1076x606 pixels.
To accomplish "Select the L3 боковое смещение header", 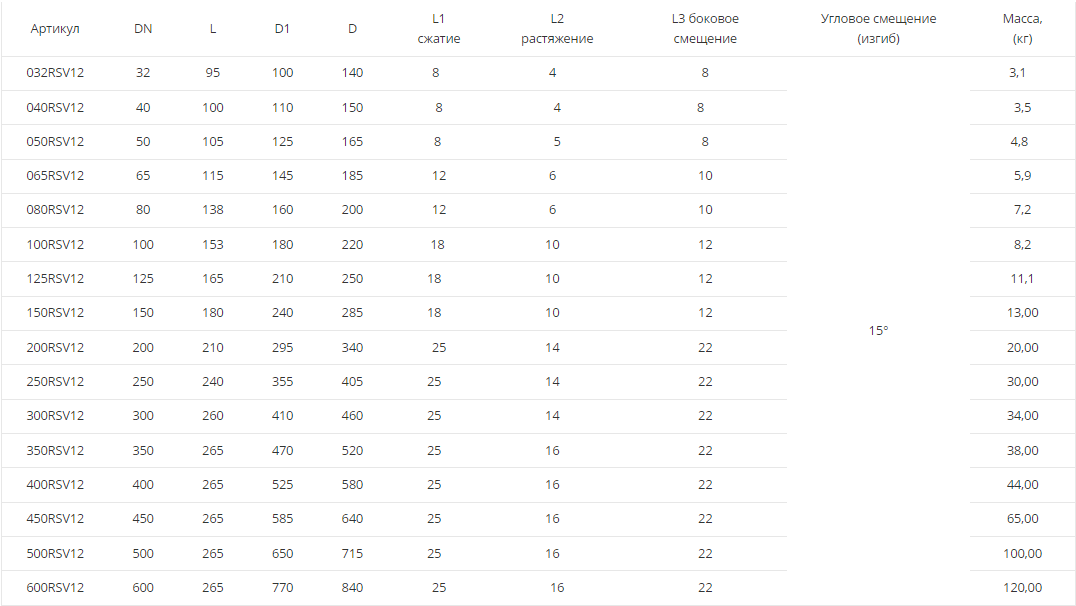I will pyautogui.click(x=705, y=29).
